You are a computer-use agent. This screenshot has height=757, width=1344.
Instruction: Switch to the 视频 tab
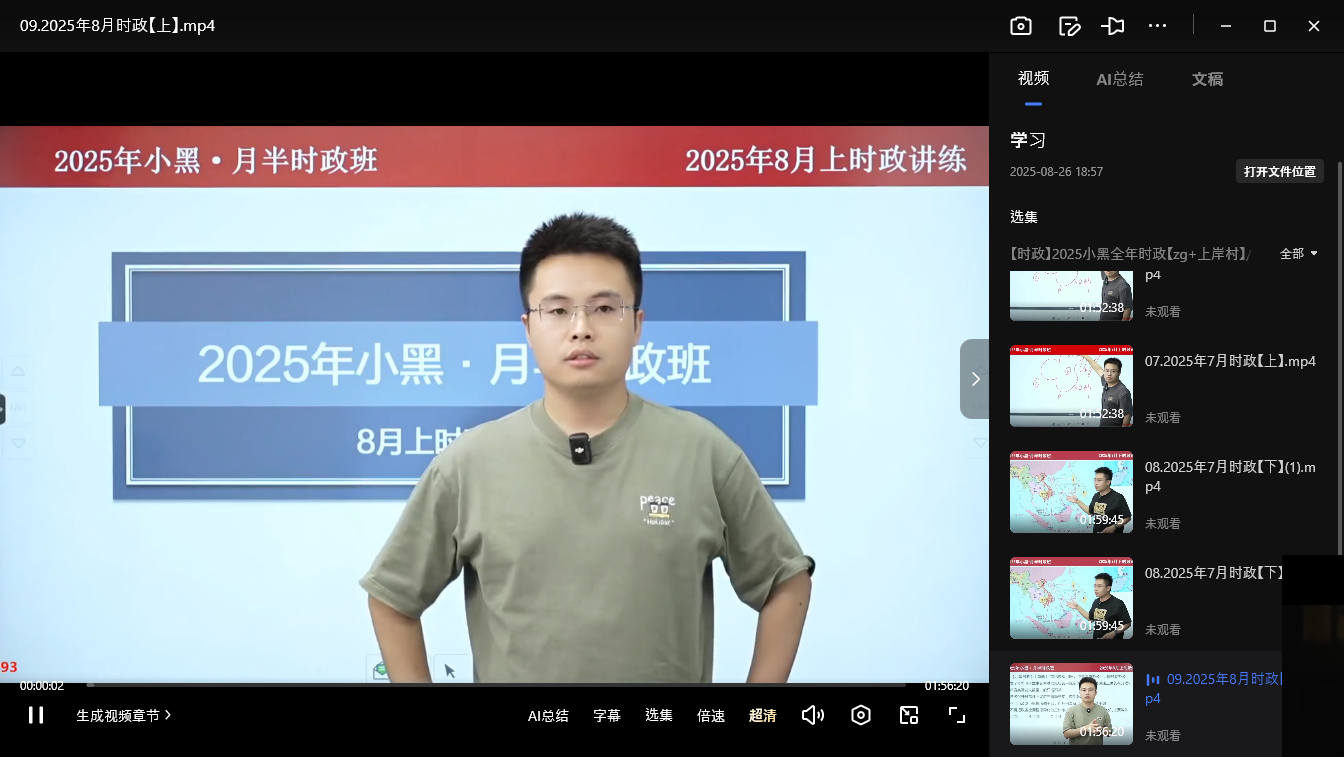click(x=1033, y=79)
